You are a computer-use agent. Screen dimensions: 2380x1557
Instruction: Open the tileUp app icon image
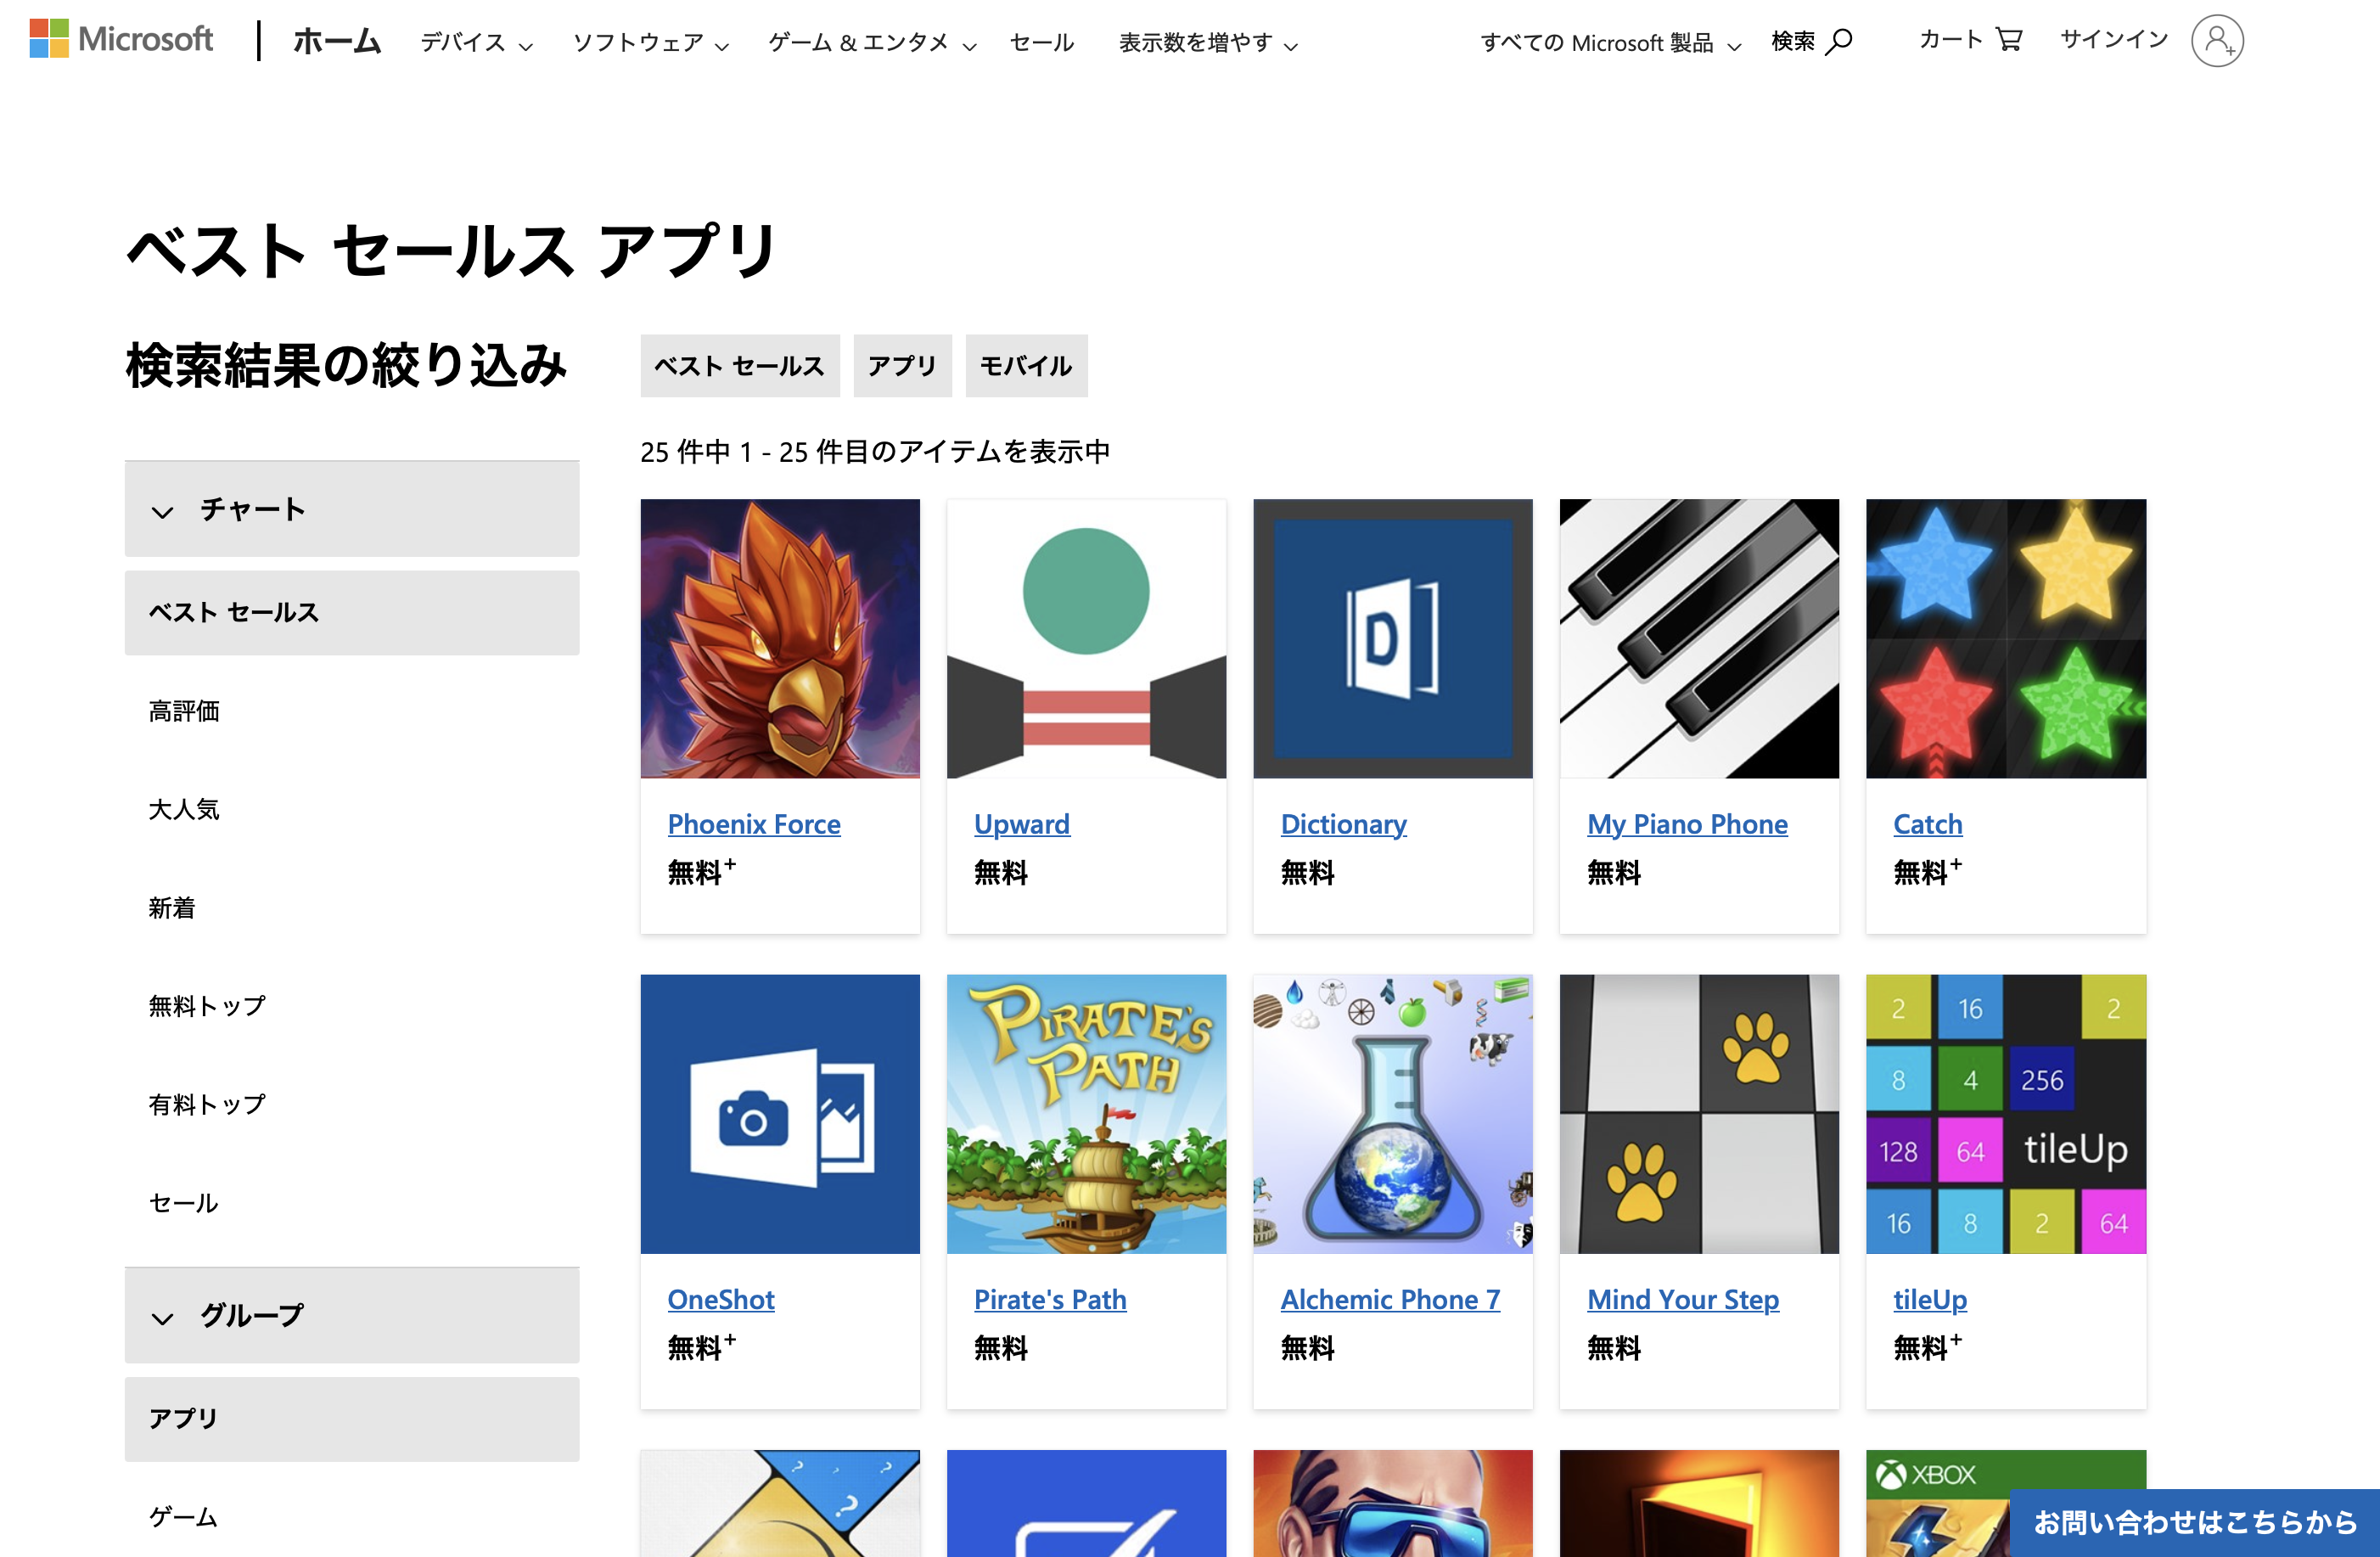(x=2005, y=1113)
